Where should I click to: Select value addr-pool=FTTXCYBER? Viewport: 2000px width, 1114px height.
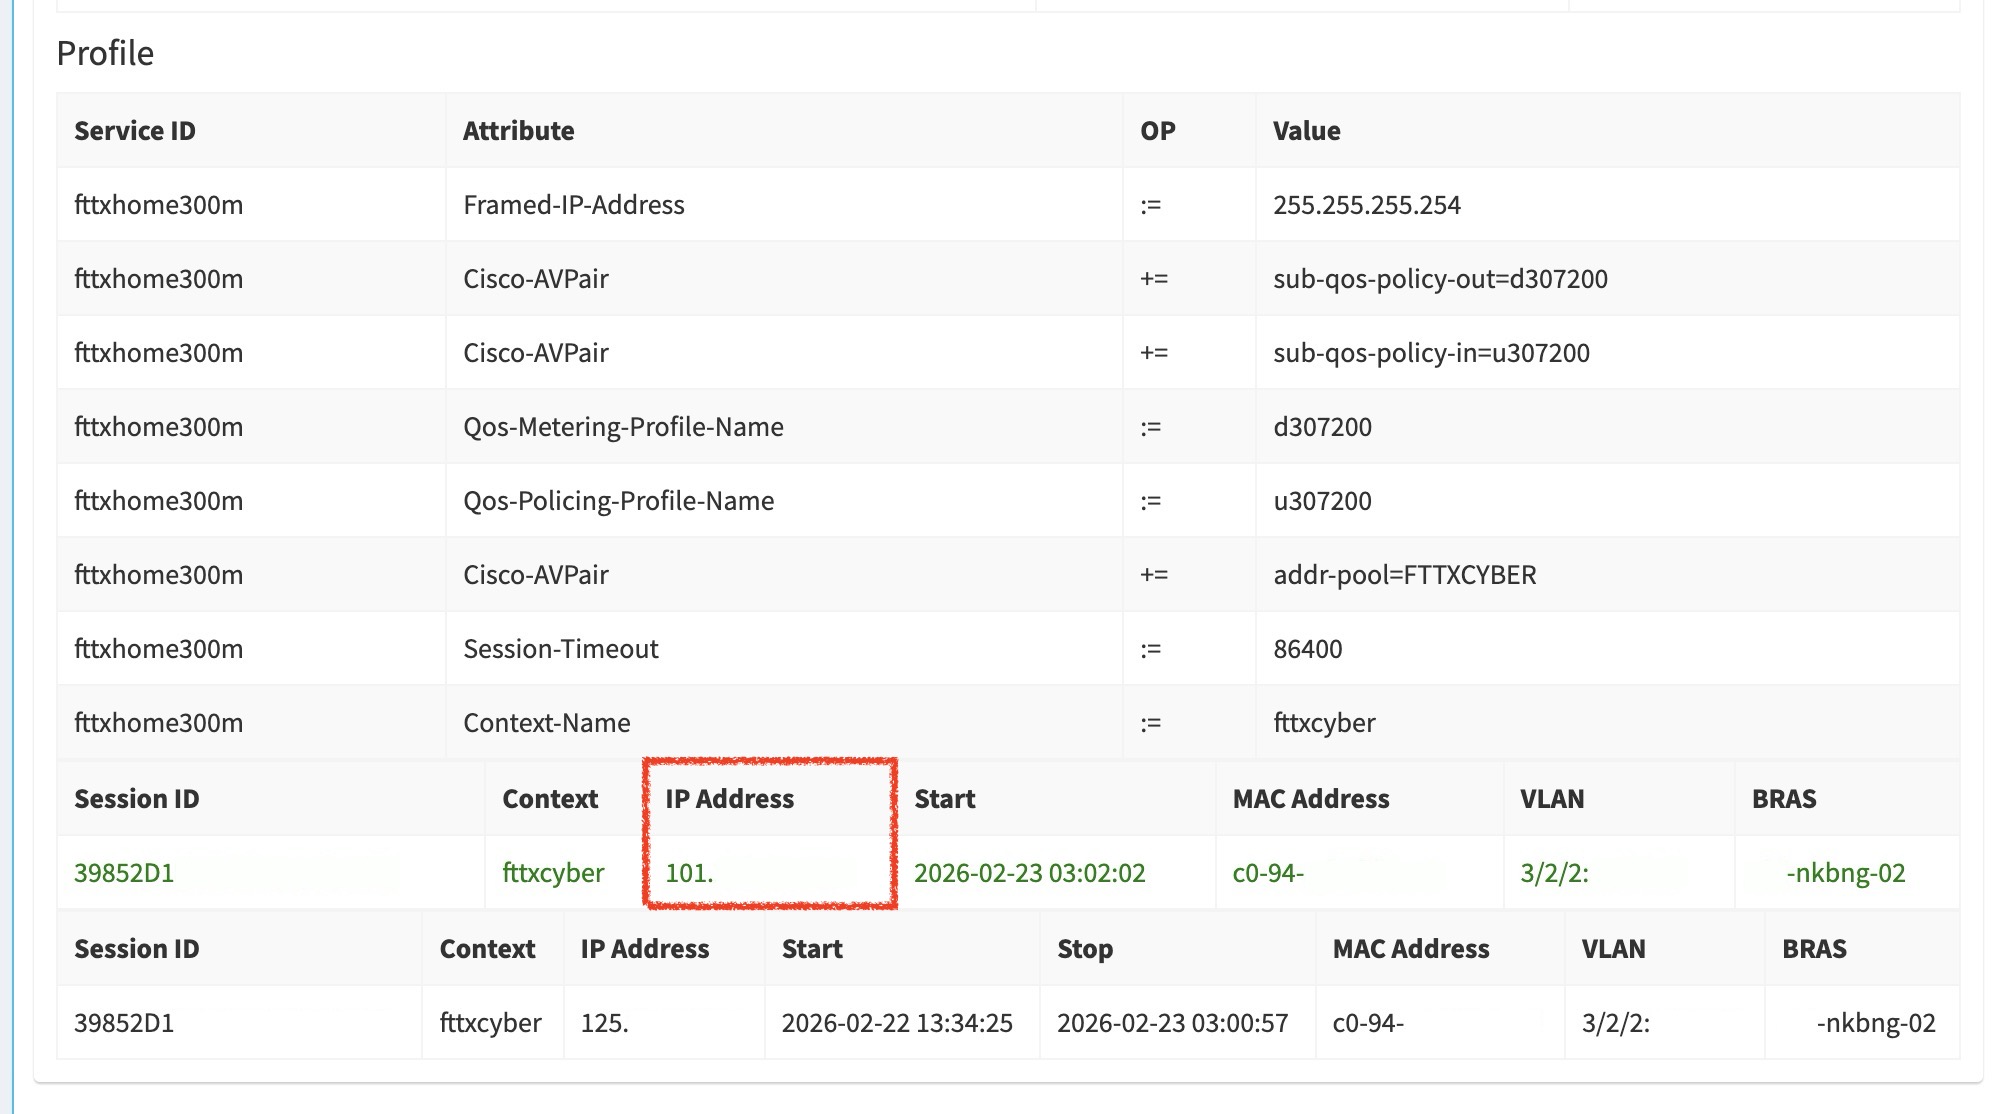tap(1404, 574)
